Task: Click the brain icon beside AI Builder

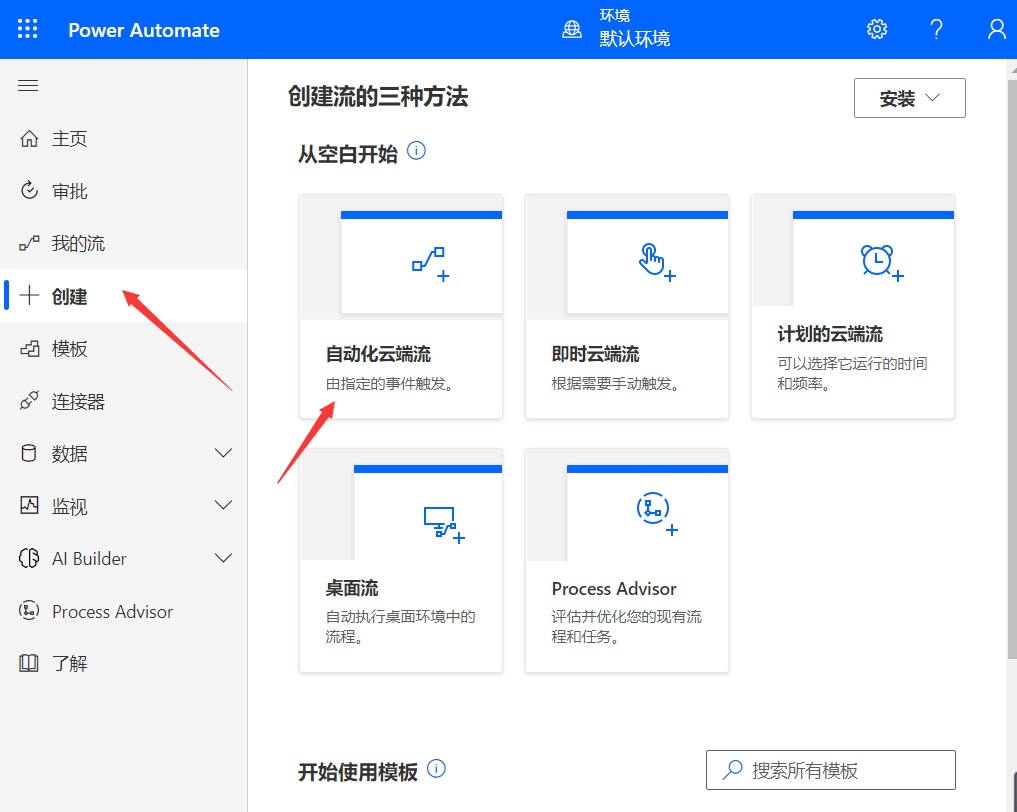Action: [29, 558]
